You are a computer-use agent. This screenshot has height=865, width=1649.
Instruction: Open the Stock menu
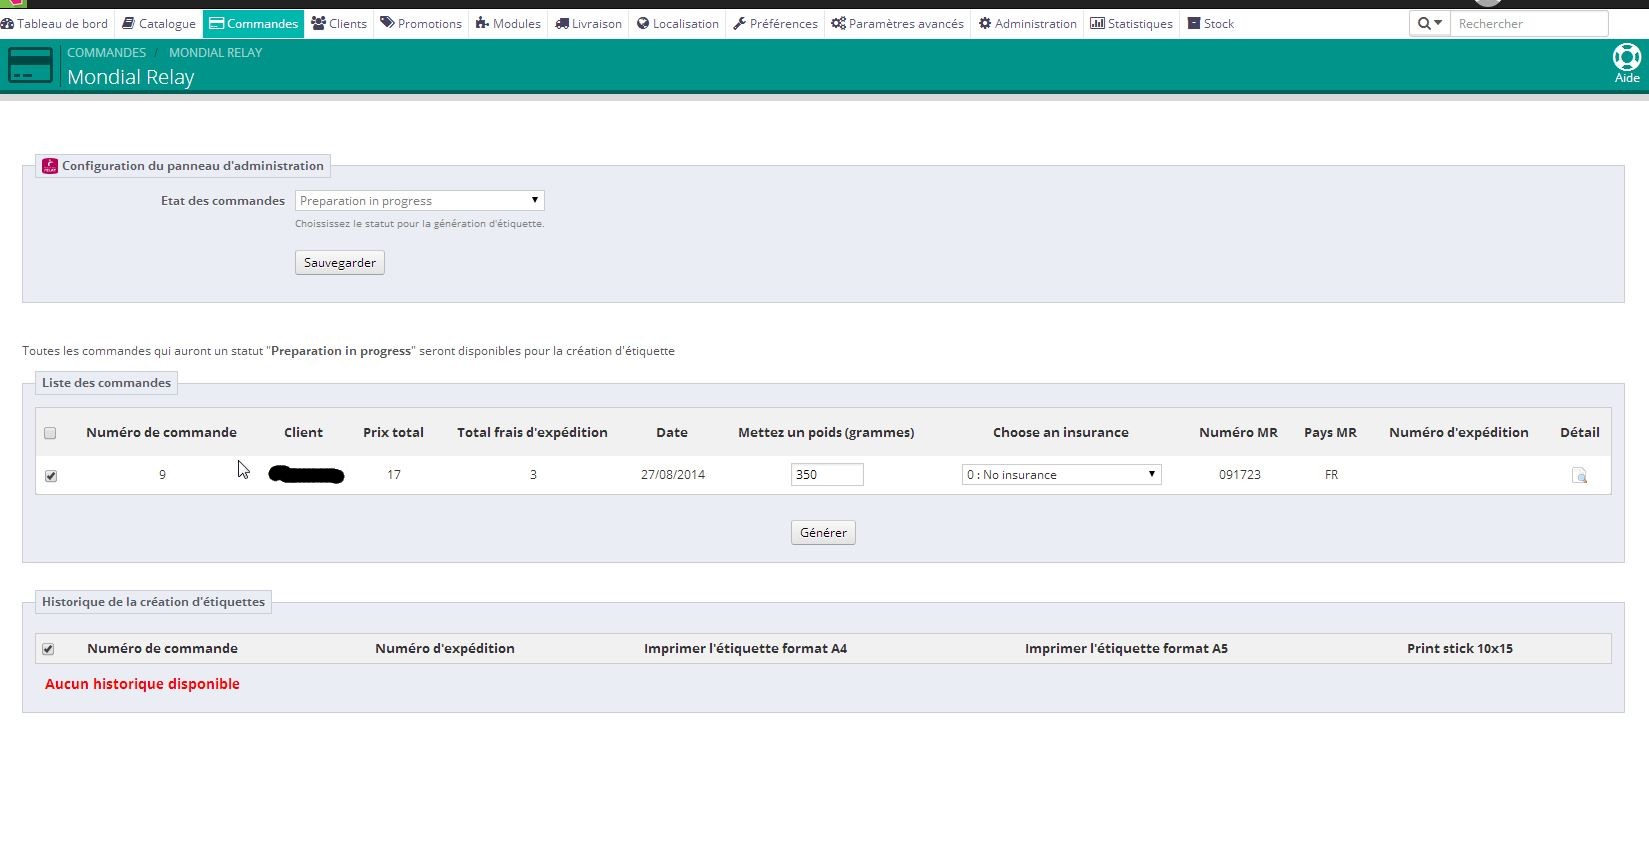[1211, 23]
